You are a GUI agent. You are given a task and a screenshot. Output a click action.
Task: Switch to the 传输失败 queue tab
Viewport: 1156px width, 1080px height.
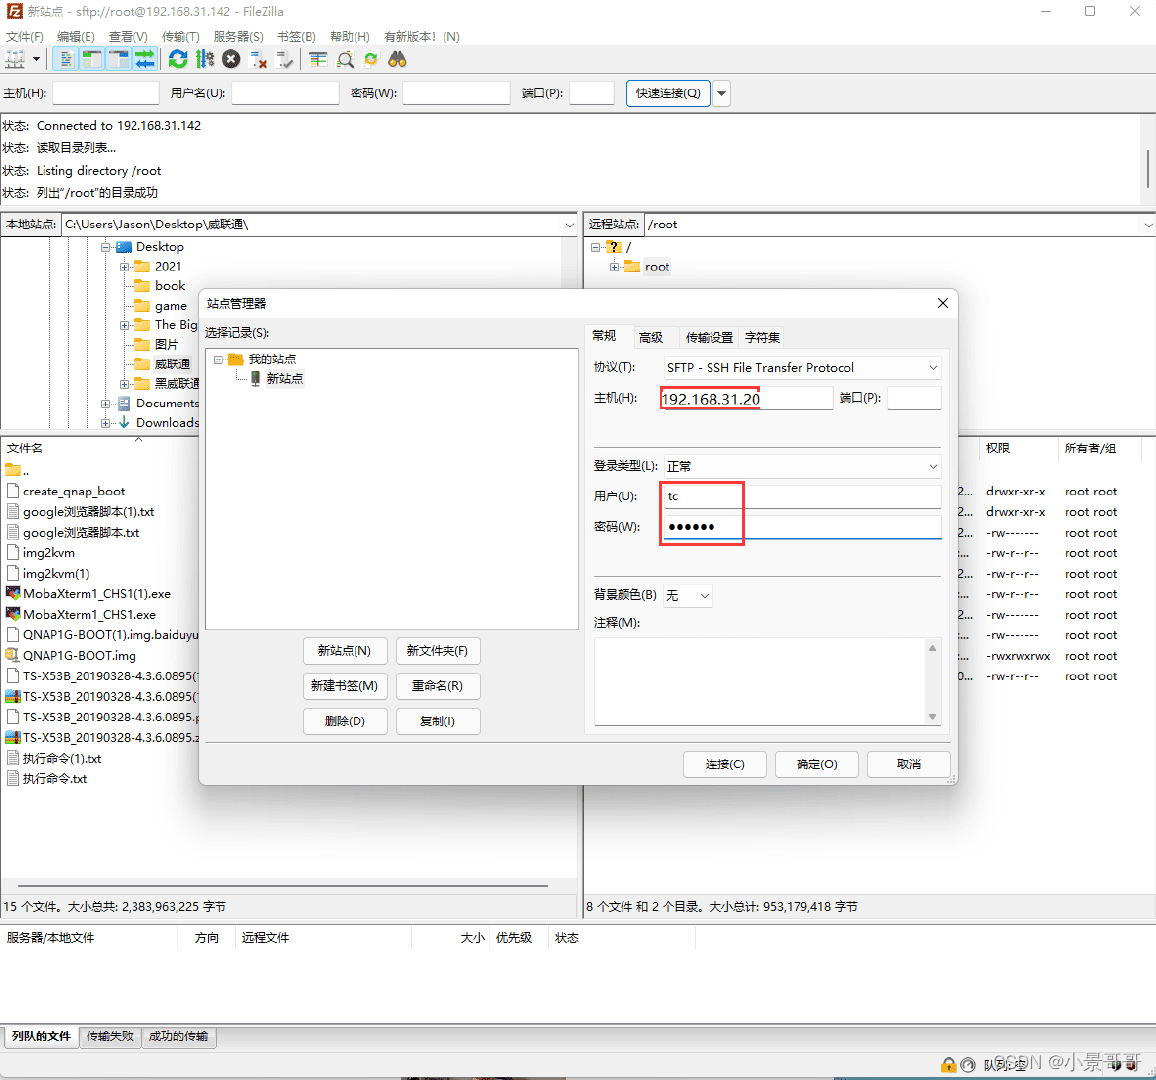pos(111,1037)
